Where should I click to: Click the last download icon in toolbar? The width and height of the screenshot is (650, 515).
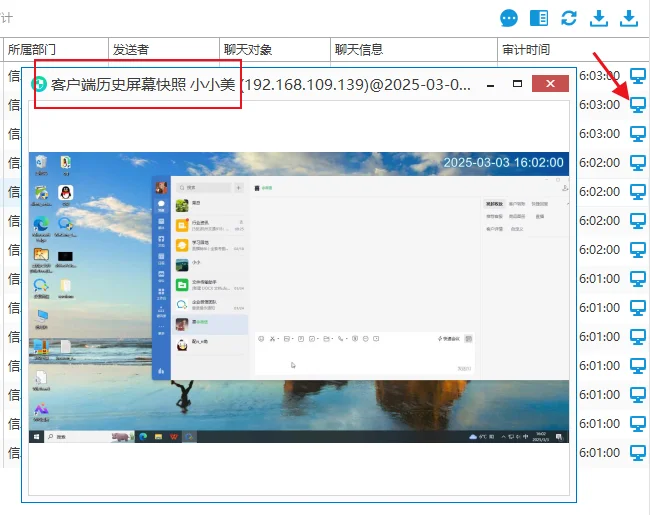tap(629, 18)
